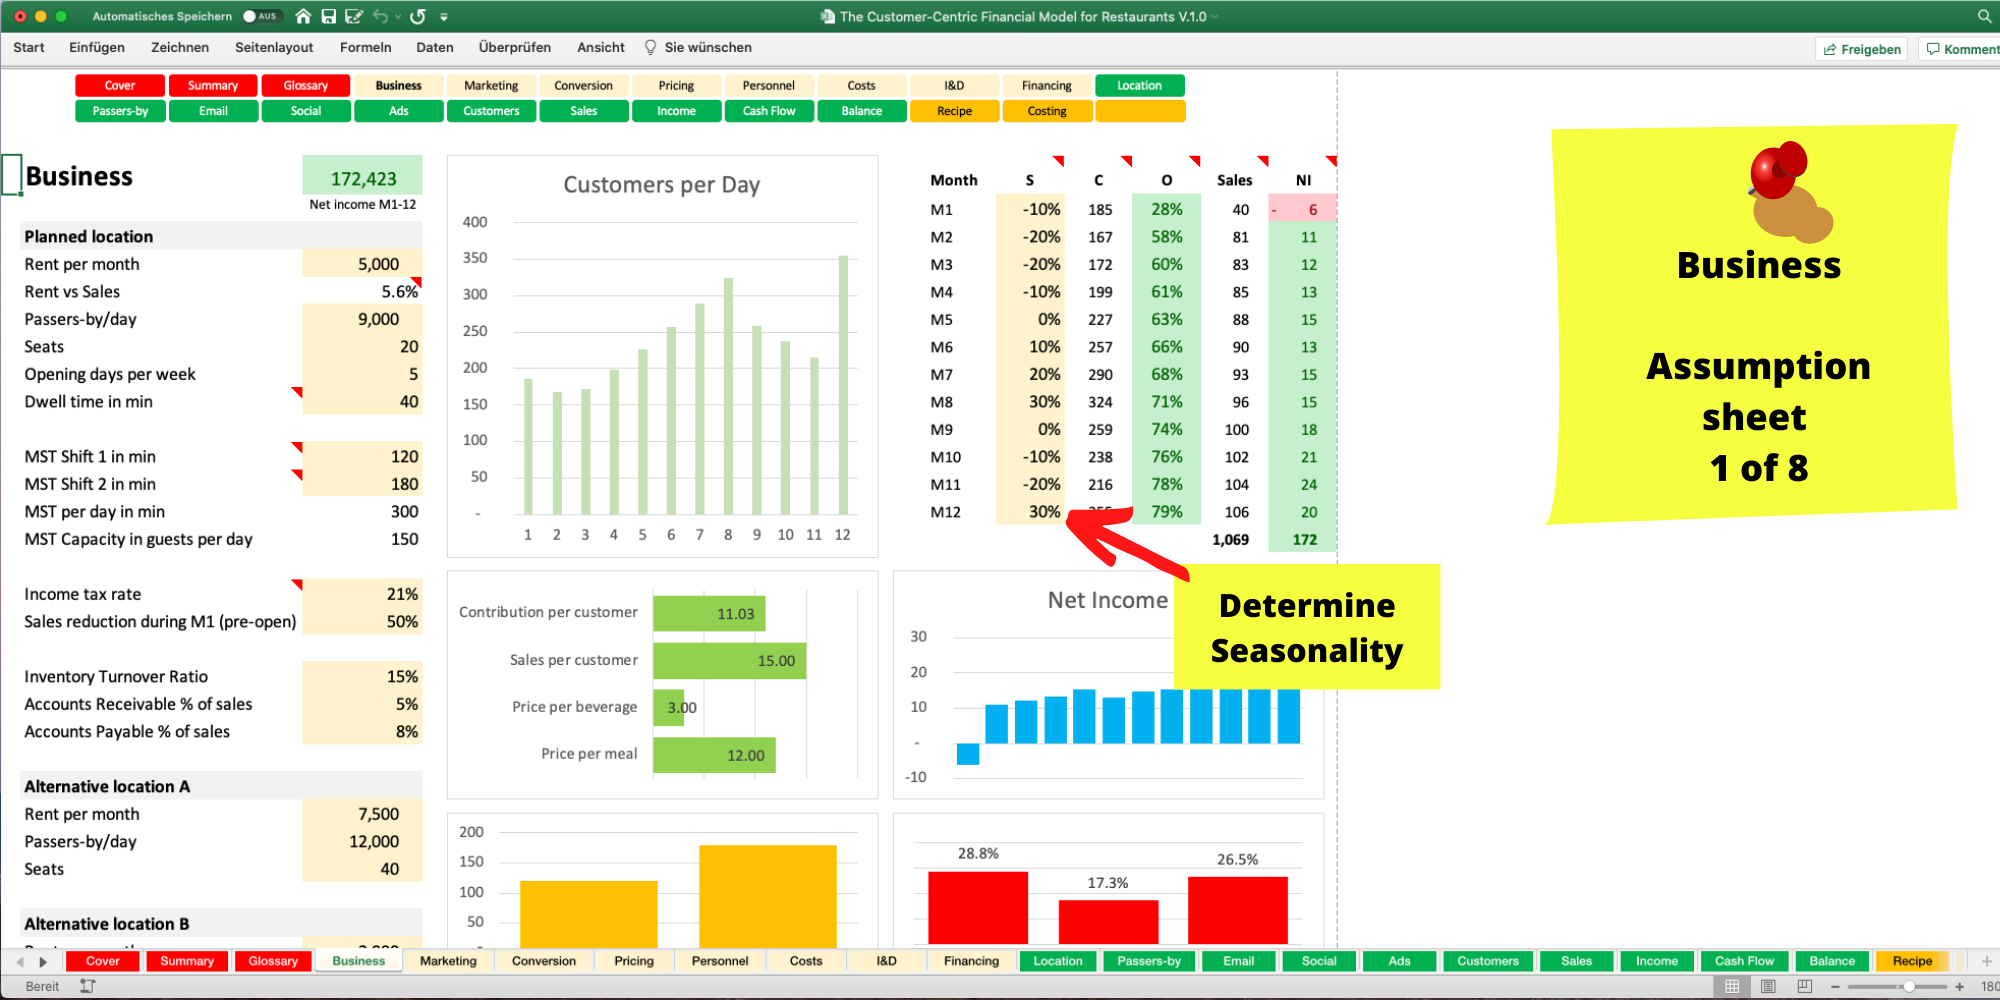Screen dimensions: 2000x1000
Task: Click the orange Recipe navigation button in sheet
Action: (x=954, y=111)
